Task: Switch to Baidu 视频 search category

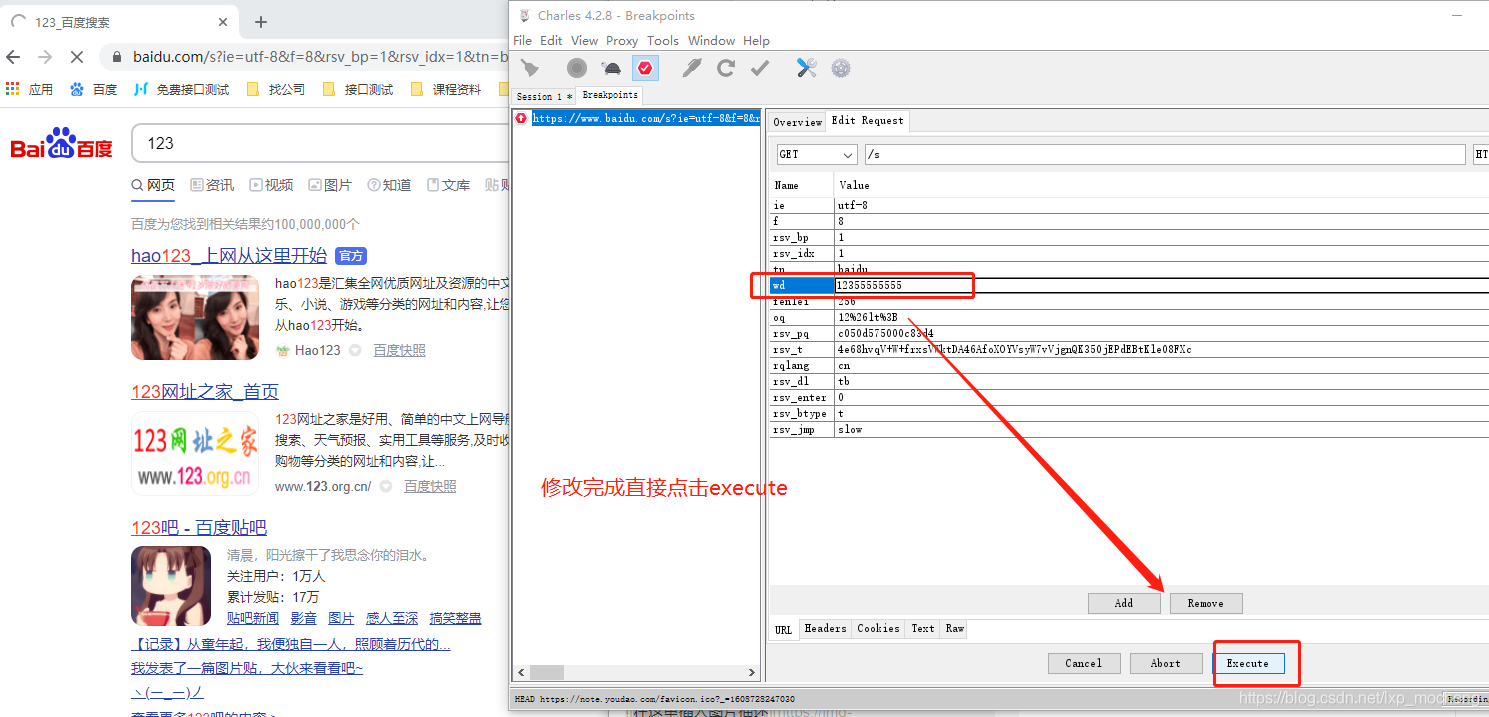Action: [271, 185]
